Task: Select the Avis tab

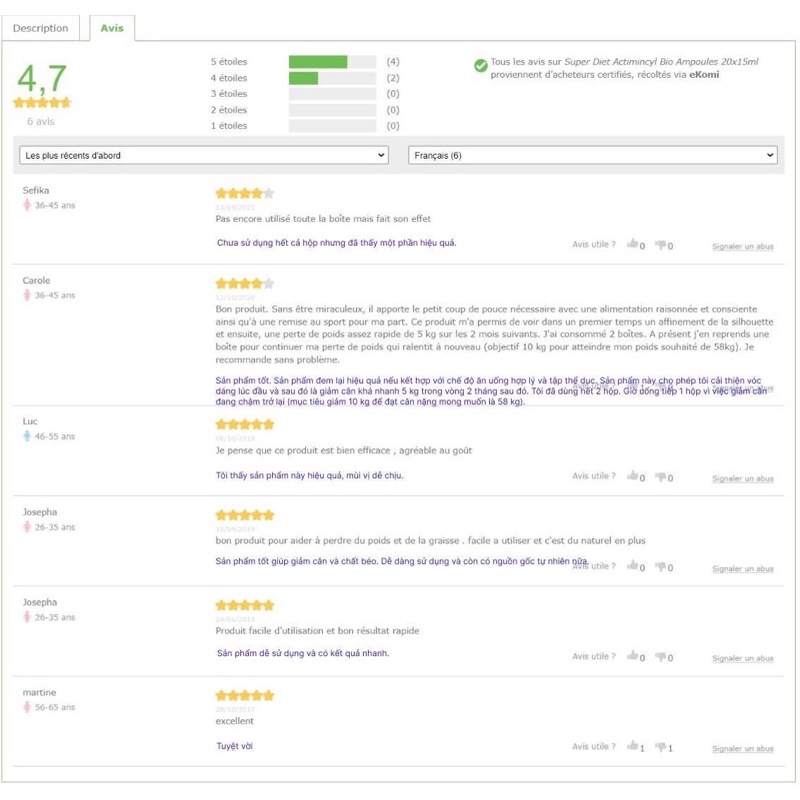Action: click(114, 30)
